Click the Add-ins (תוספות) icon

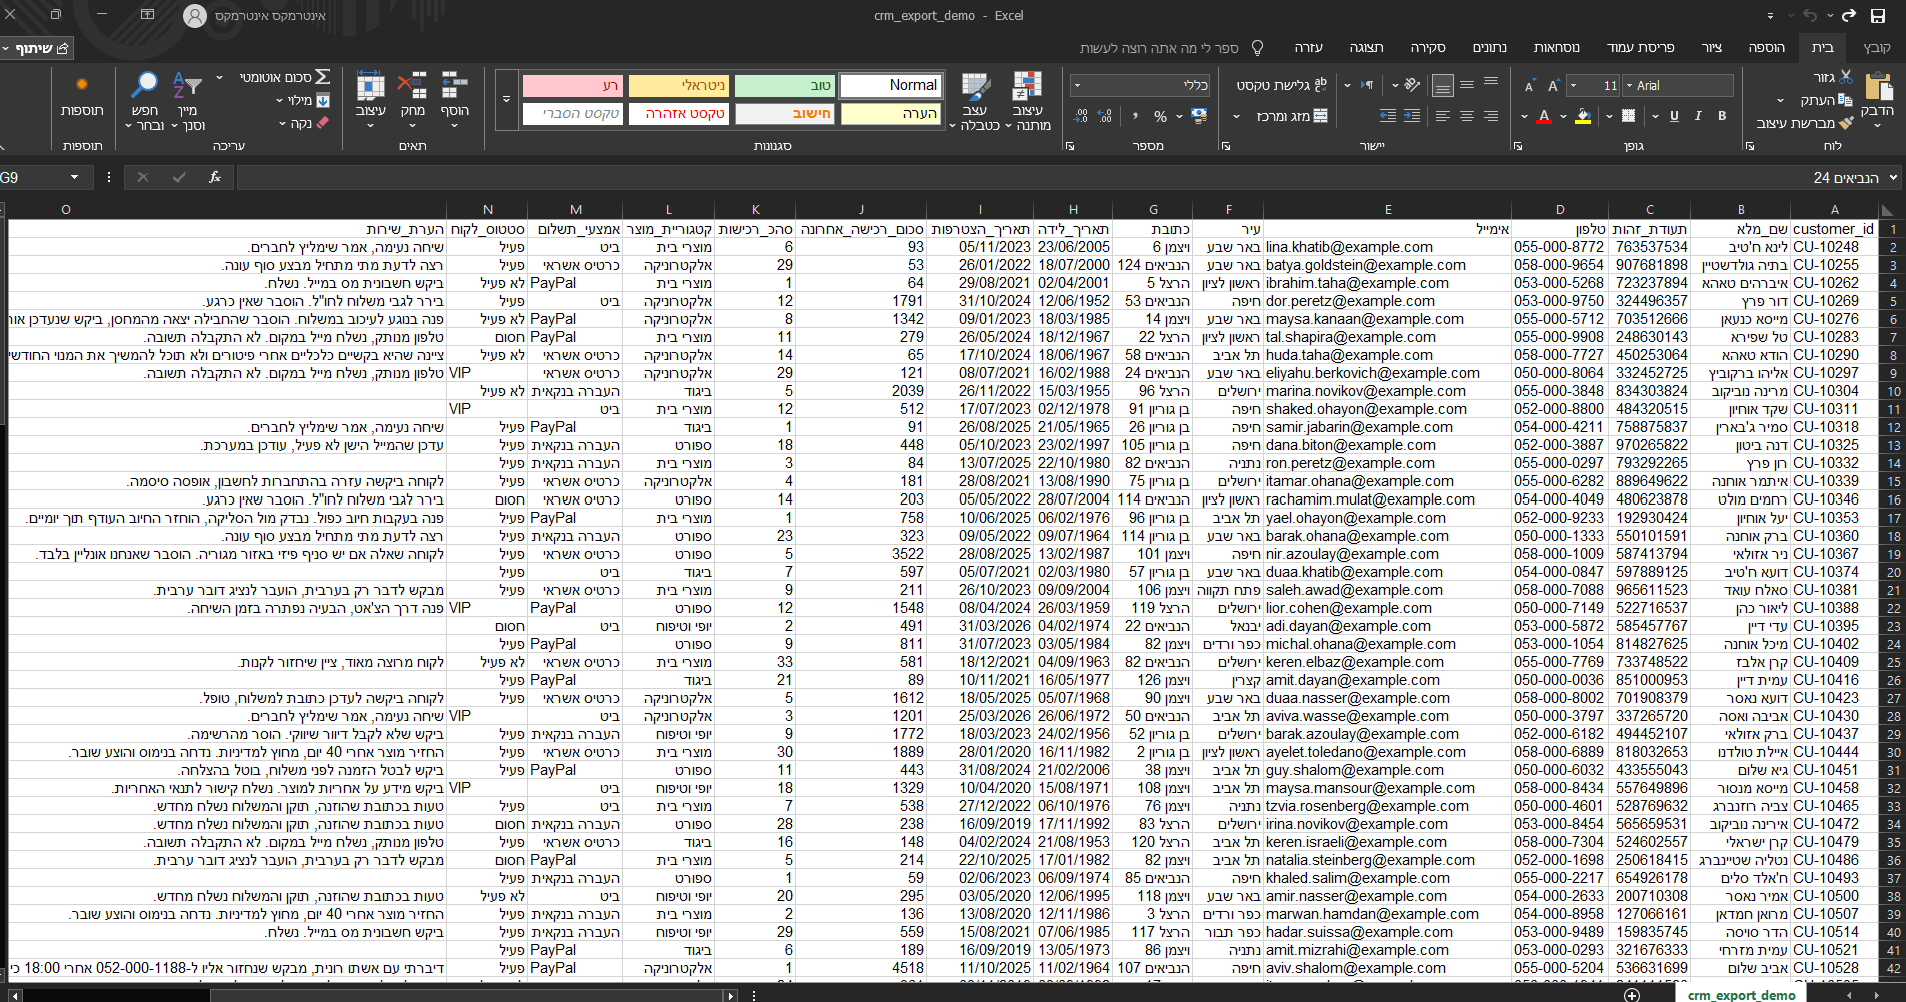pyautogui.click(x=82, y=85)
